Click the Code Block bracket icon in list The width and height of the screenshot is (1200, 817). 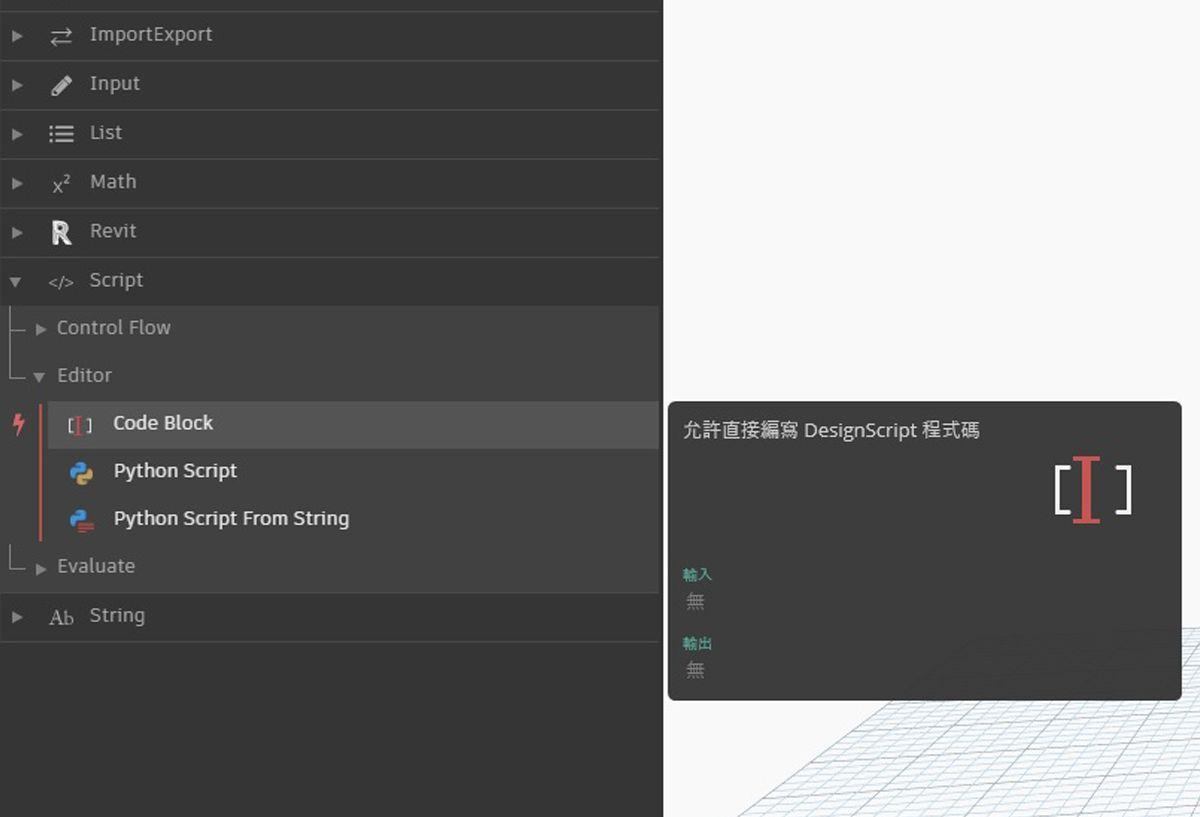tap(80, 425)
